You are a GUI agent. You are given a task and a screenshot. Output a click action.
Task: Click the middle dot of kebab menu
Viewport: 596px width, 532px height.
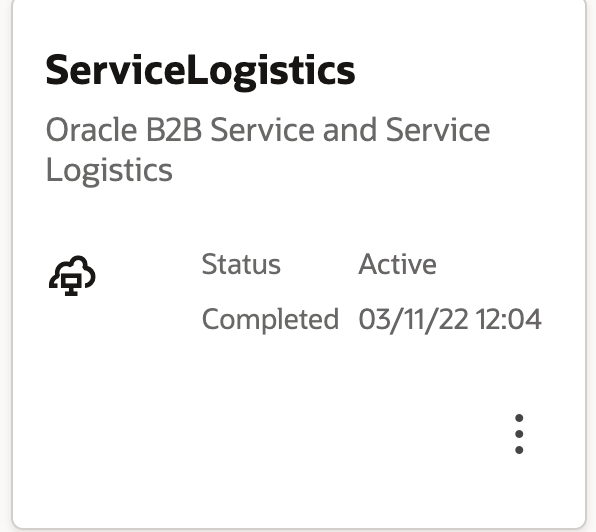519,434
